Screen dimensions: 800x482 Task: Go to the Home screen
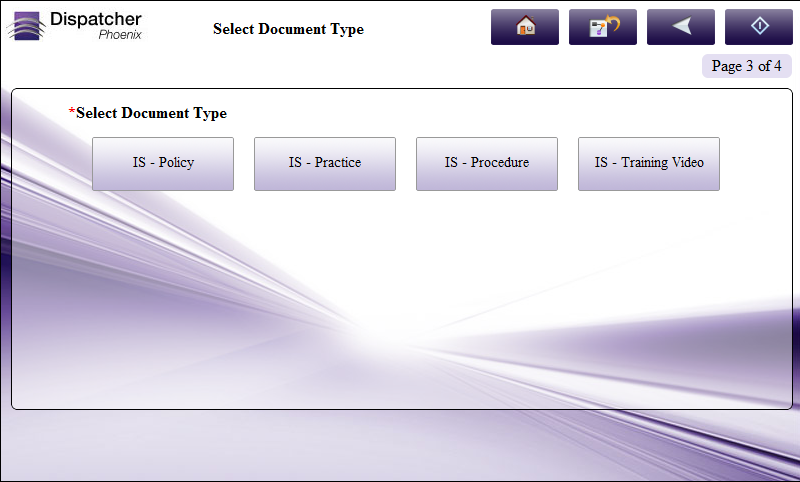[x=524, y=27]
